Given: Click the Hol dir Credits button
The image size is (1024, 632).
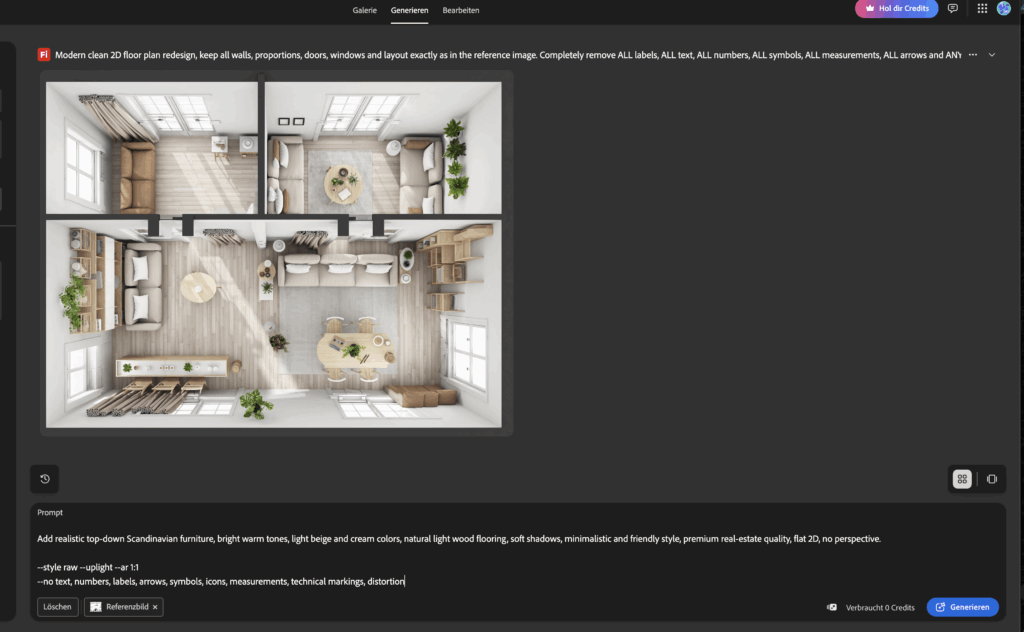Looking at the screenshot, I should click(896, 9).
